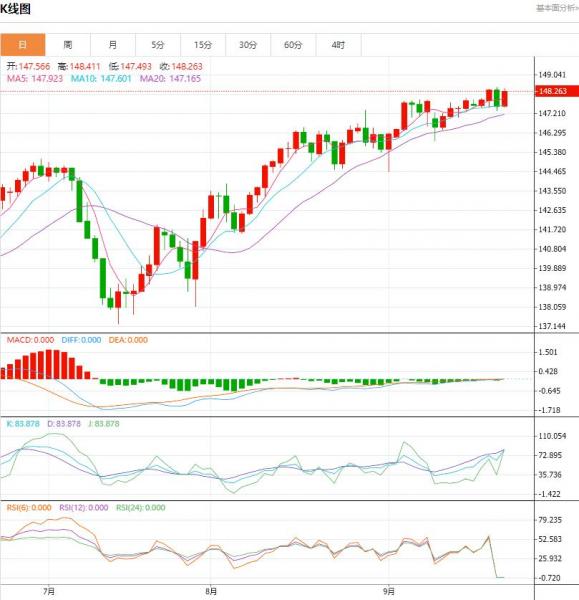Screen dimensions: 579x600
Task: Click the MA5 indicator label
Action: [35, 79]
